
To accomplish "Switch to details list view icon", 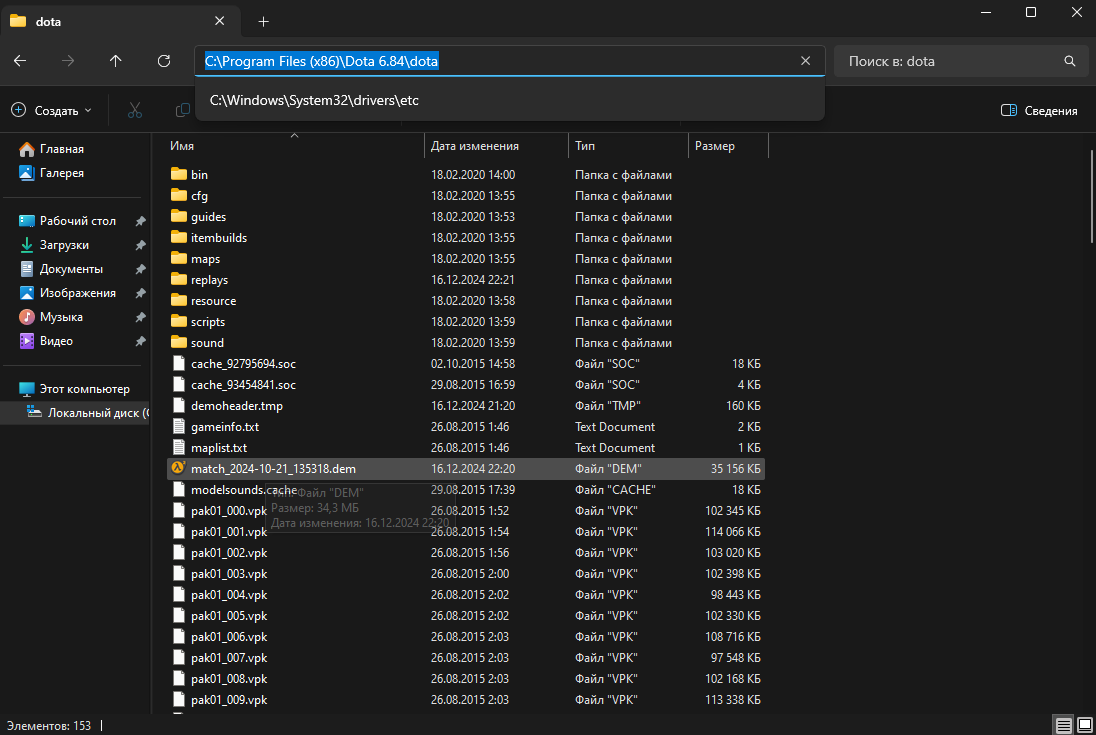I will click(1063, 725).
